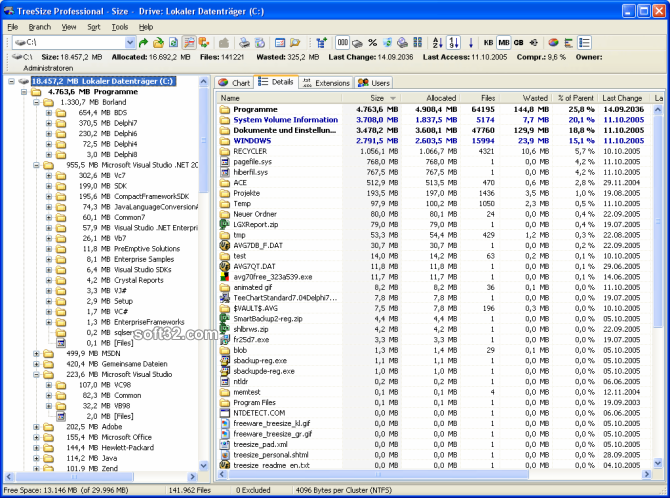670x498 pixels.
Task: Open the Sort menu
Action: (94, 27)
